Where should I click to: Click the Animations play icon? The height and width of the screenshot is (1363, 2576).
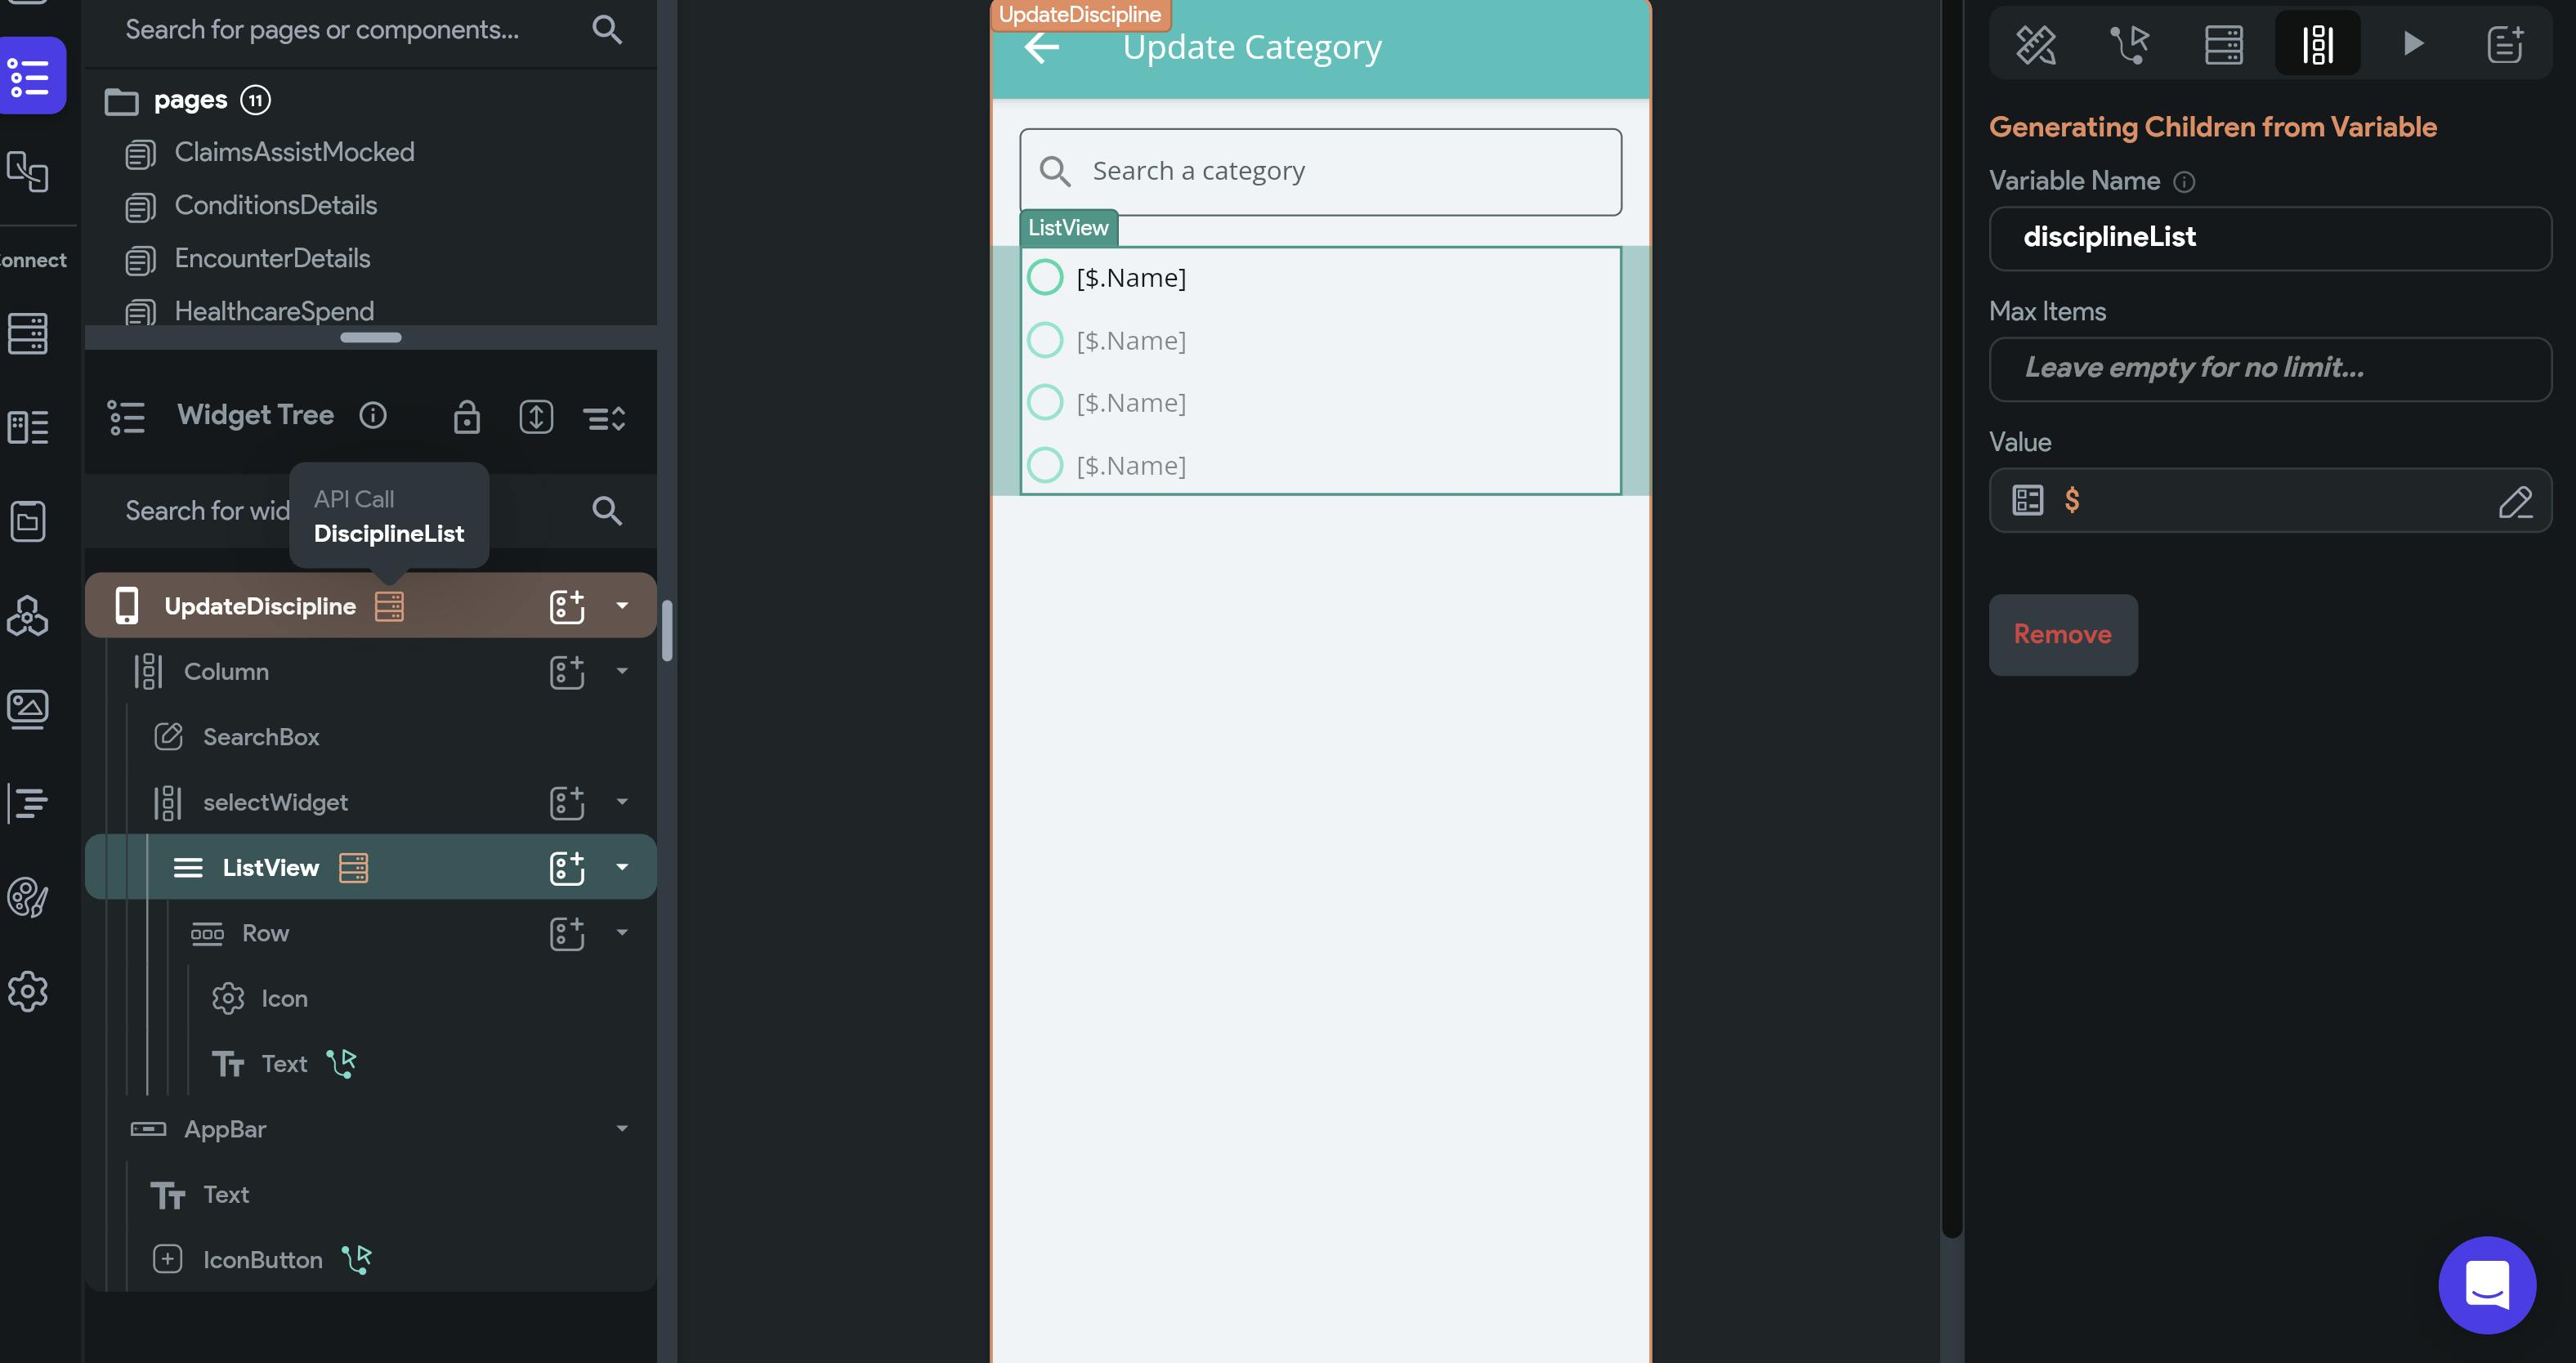click(2413, 43)
